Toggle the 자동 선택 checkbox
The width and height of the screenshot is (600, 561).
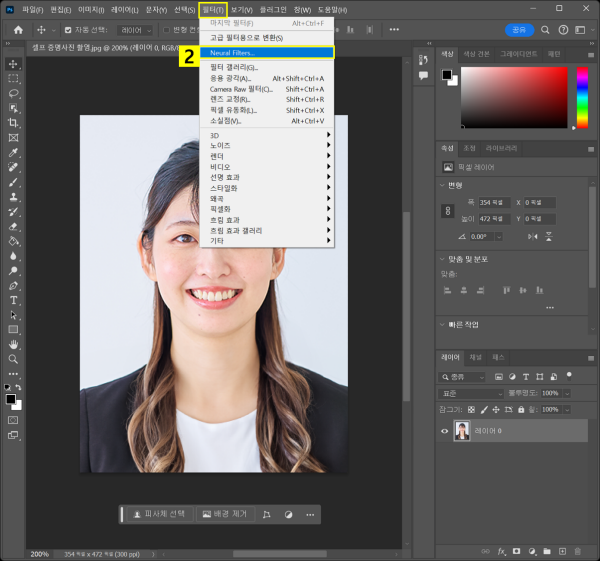(x=68, y=30)
